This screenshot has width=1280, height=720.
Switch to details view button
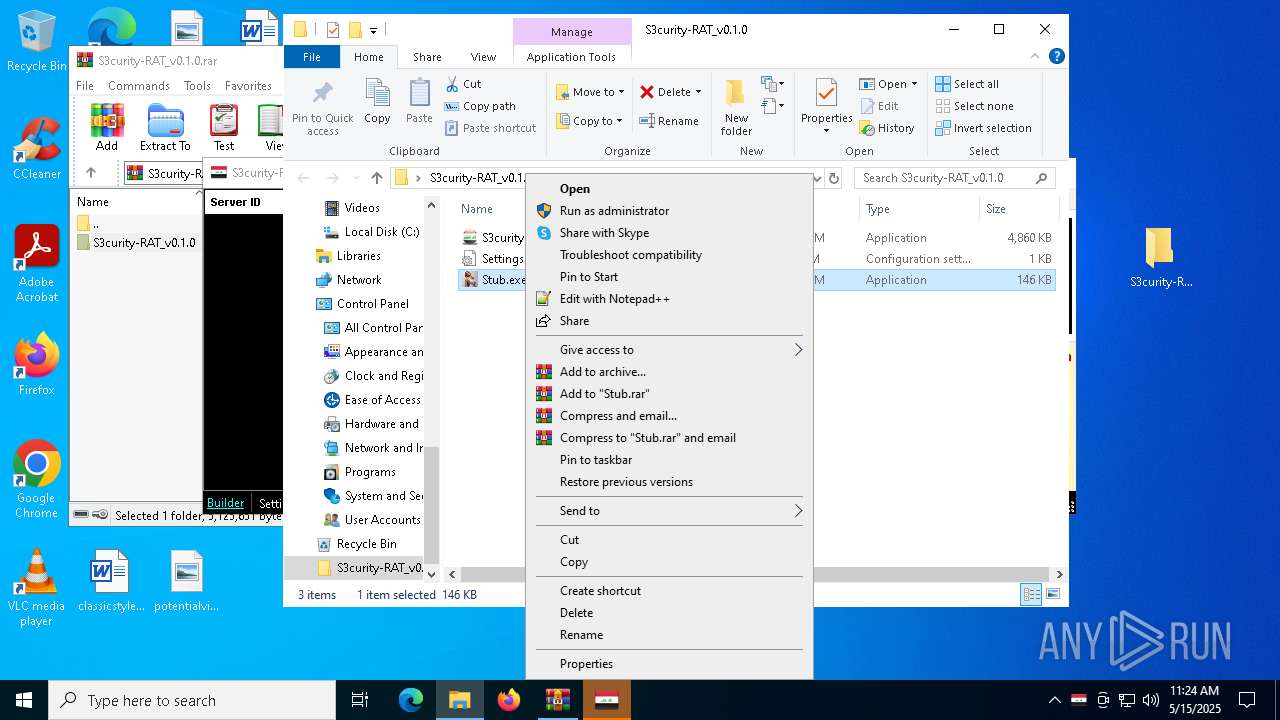[1031, 595]
